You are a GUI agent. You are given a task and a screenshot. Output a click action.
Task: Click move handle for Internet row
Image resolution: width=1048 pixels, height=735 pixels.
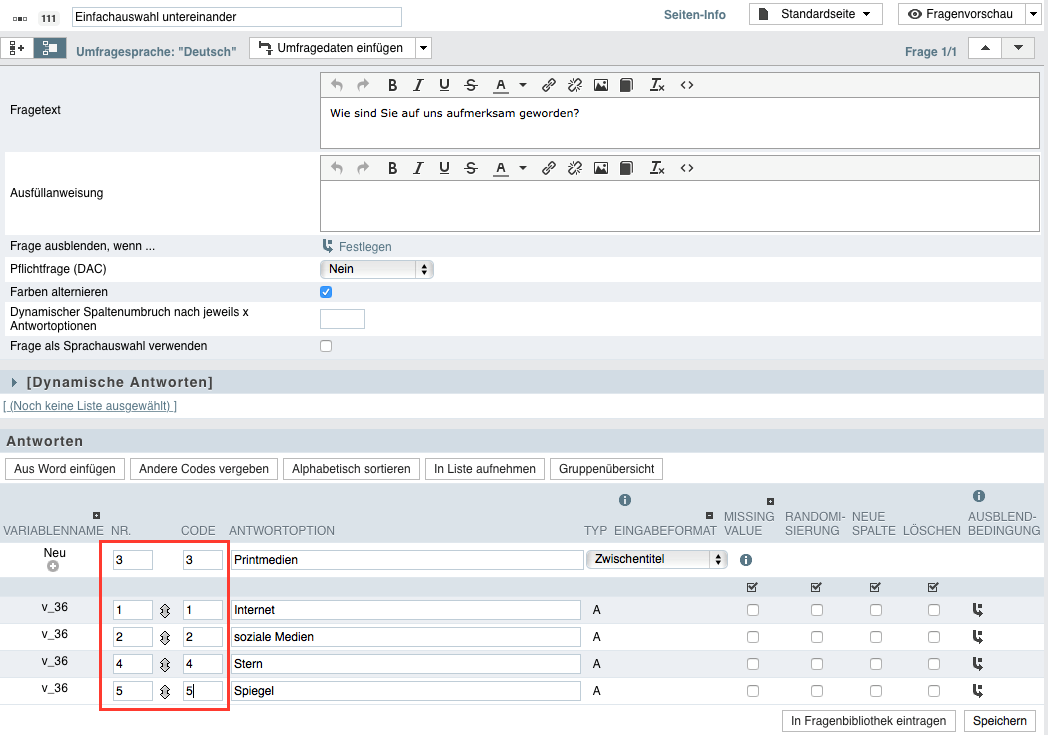click(x=165, y=610)
